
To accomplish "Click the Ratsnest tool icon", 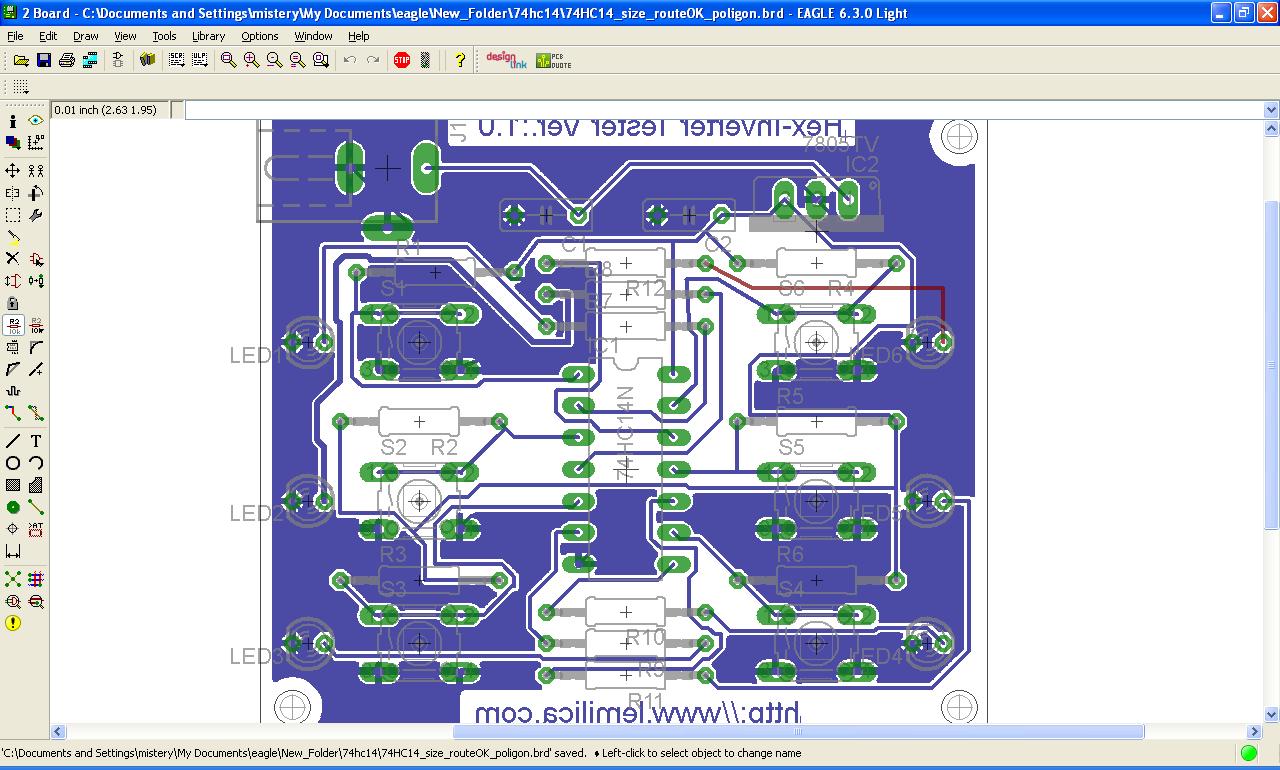I will click(x=13, y=579).
